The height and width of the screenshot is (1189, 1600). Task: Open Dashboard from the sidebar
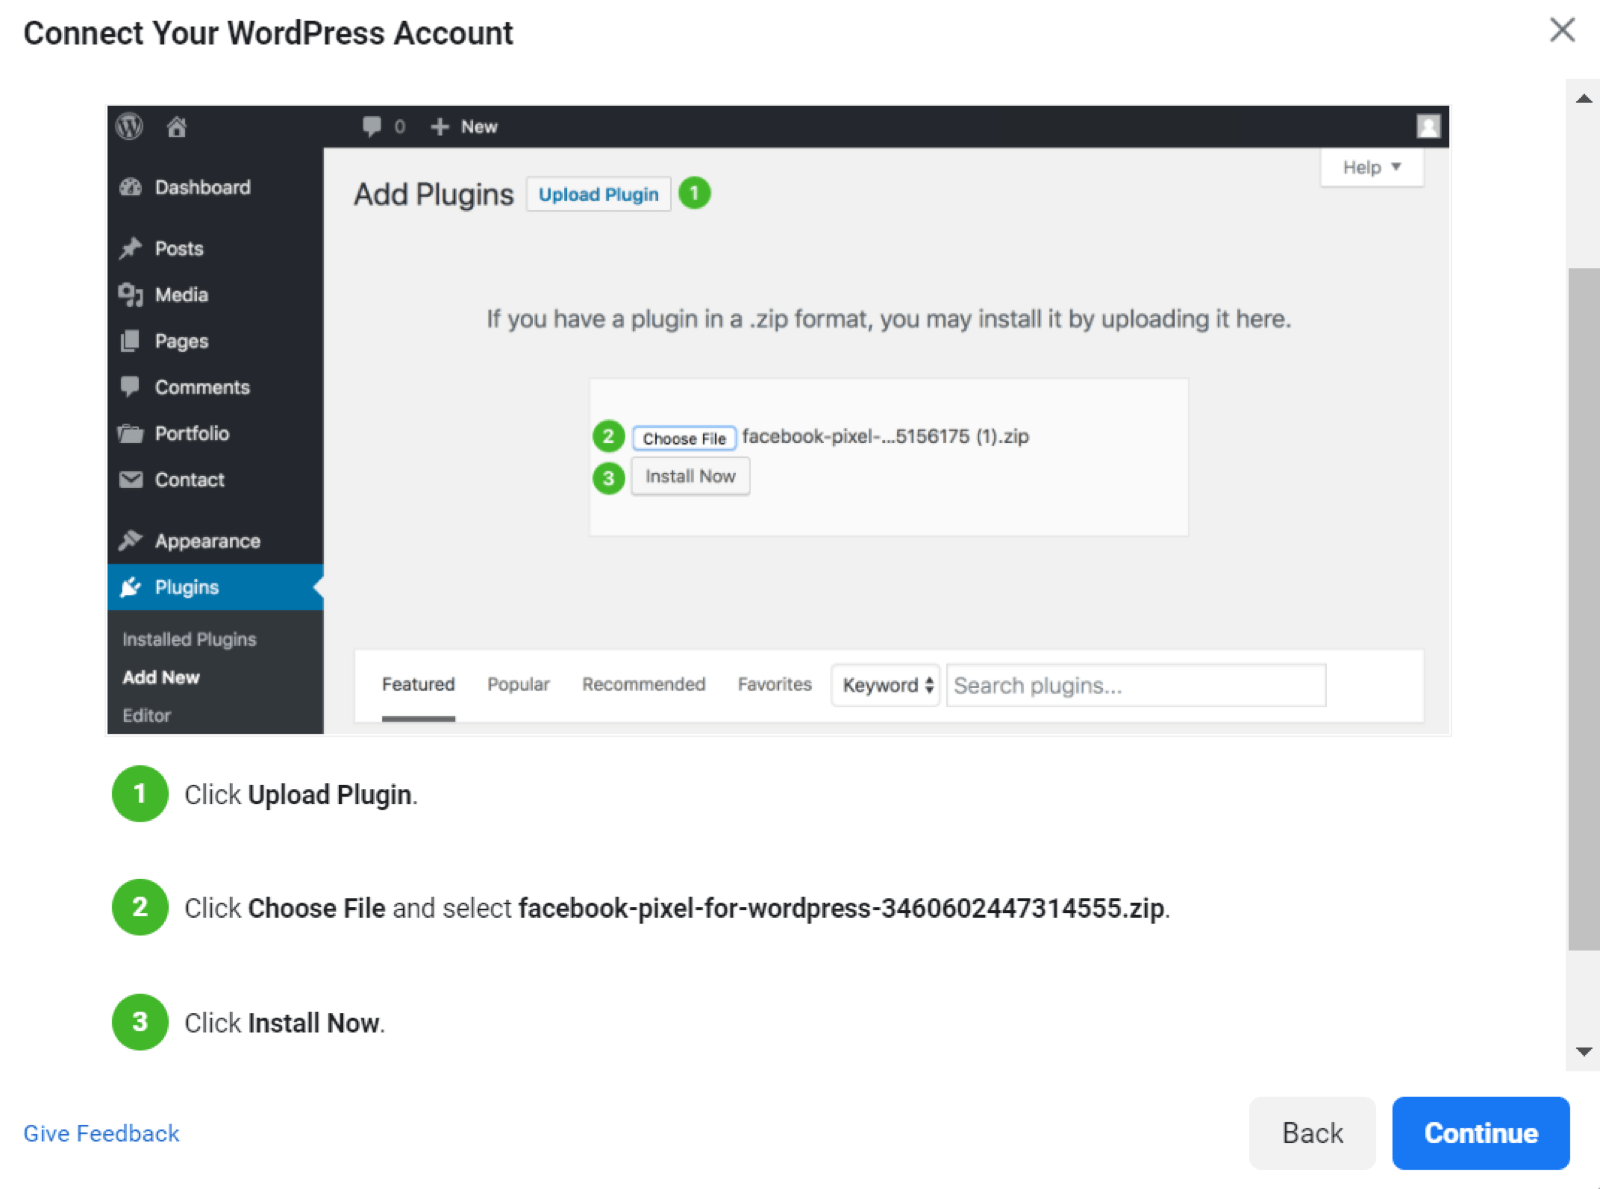click(202, 188)
